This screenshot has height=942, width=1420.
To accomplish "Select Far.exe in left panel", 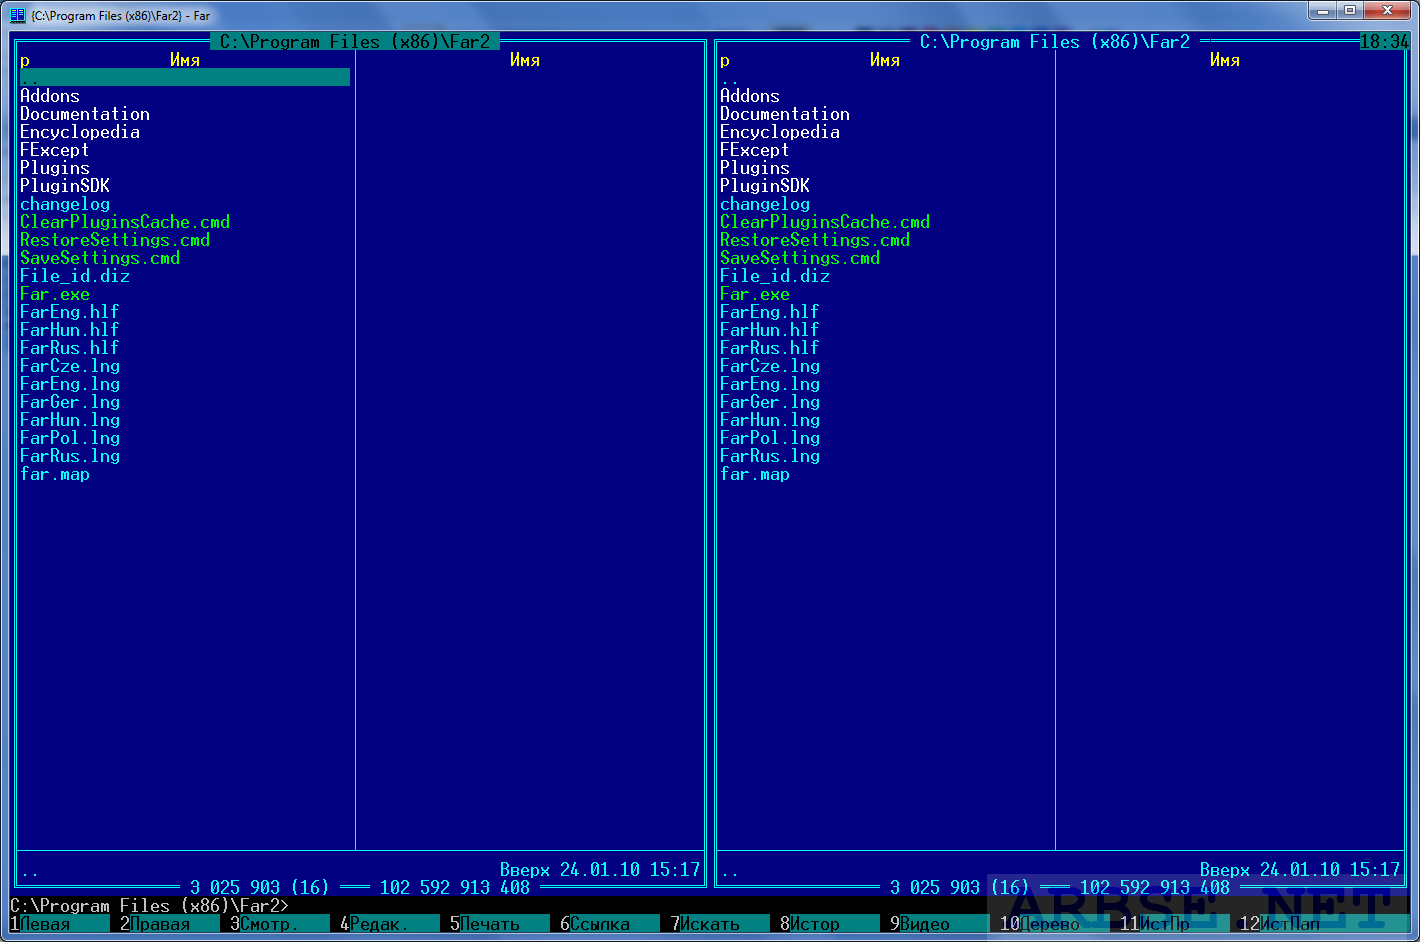I will pyautogui.click(x=55, y=294).
